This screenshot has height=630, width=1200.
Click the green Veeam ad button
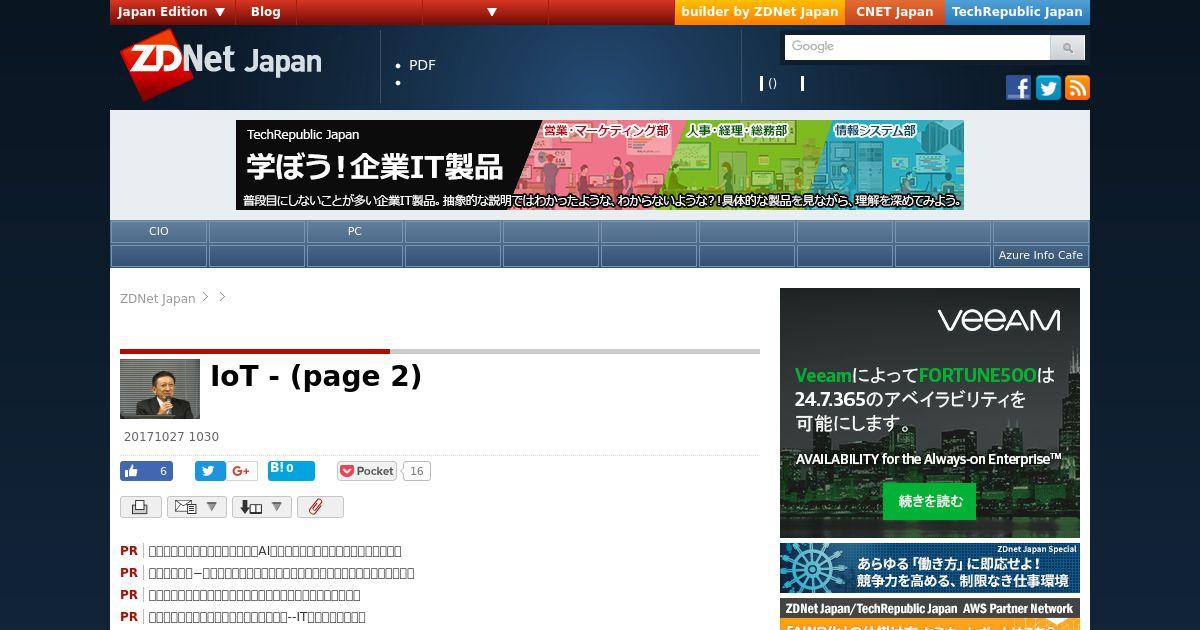tap(929, 501)
